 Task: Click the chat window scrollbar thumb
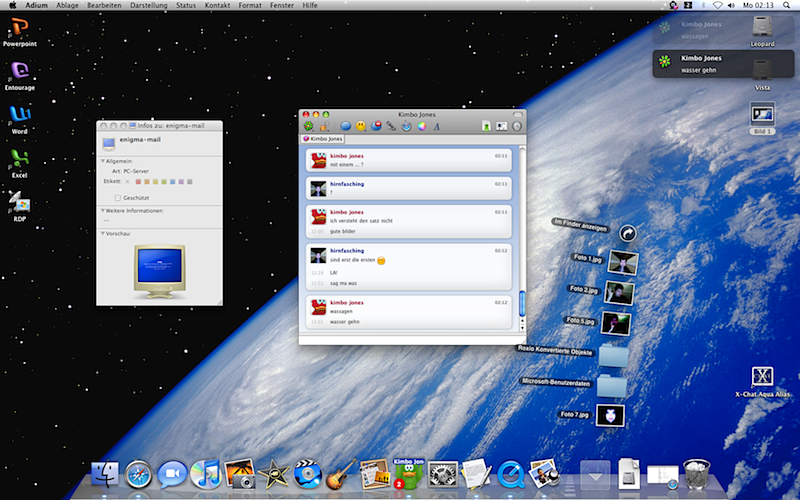click(522, 304)
